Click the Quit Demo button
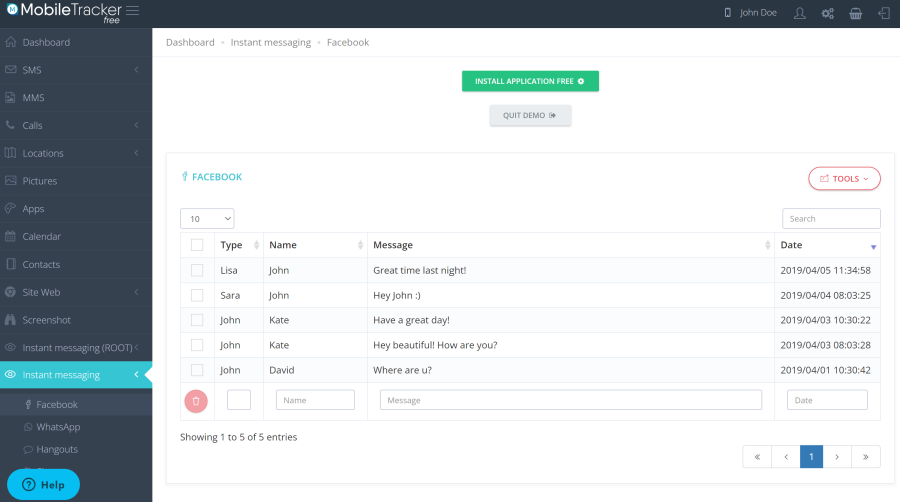 coord(530,115)
